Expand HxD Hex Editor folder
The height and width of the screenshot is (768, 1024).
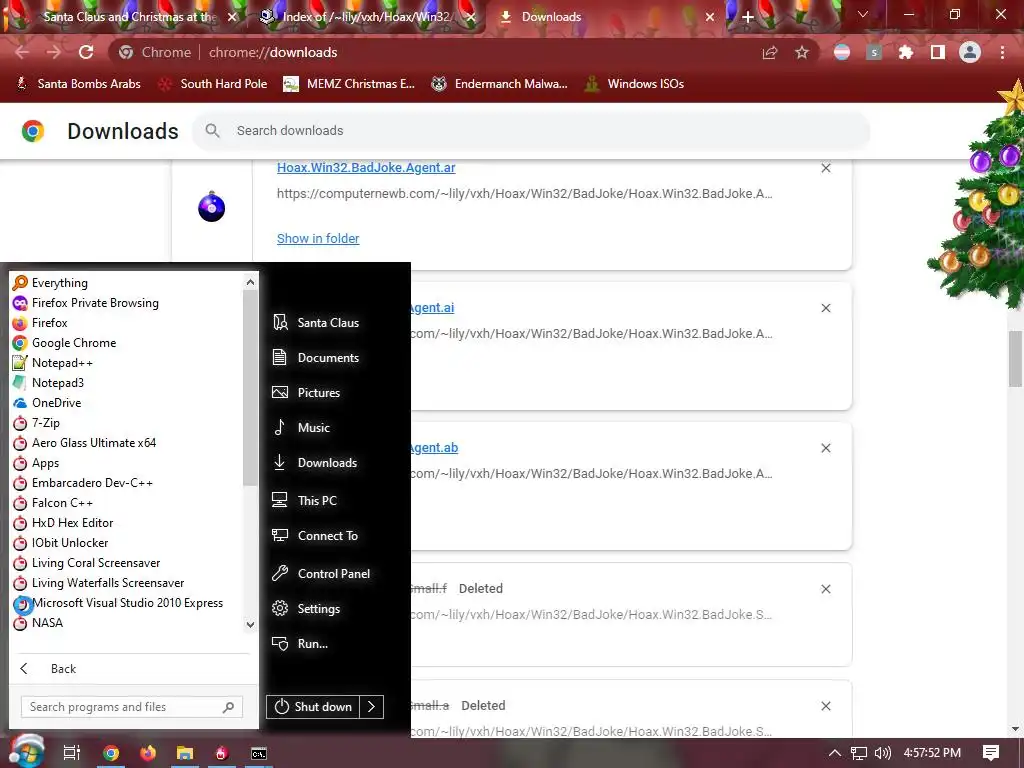127,523
